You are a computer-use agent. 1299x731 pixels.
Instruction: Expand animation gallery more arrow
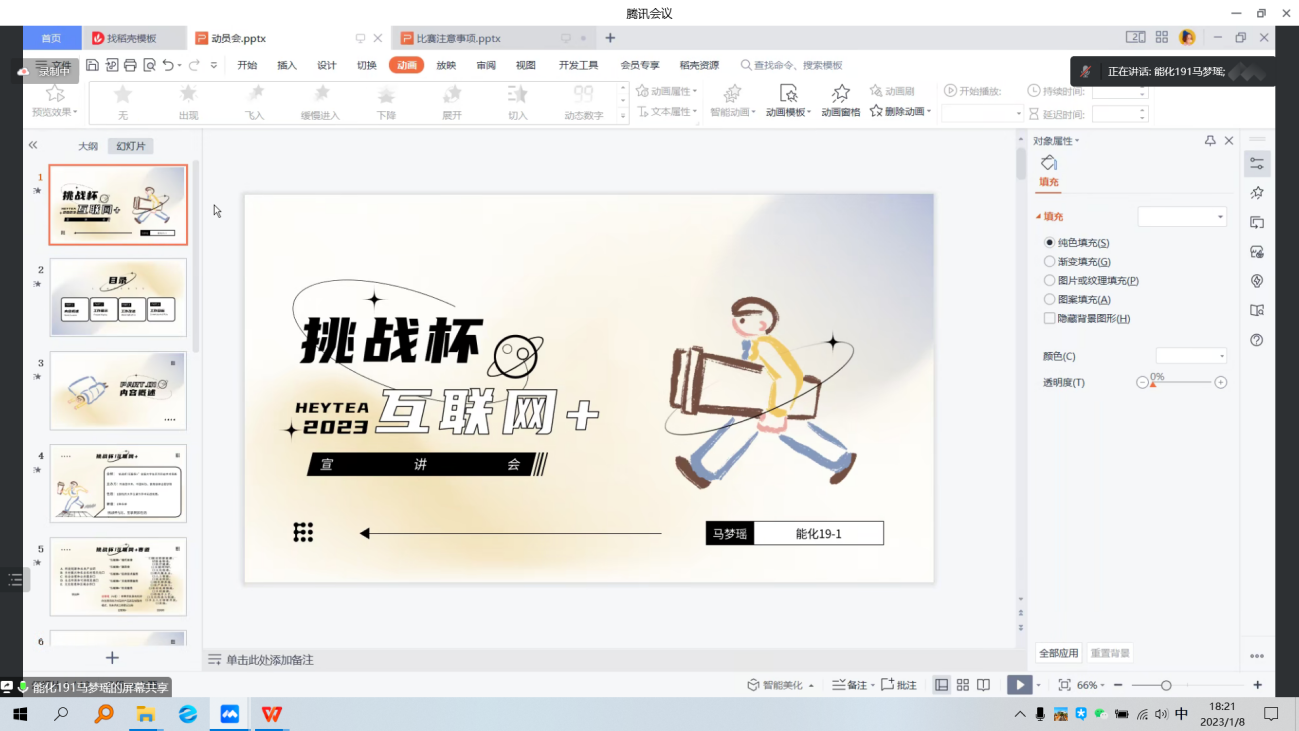(x=623, y=116)
